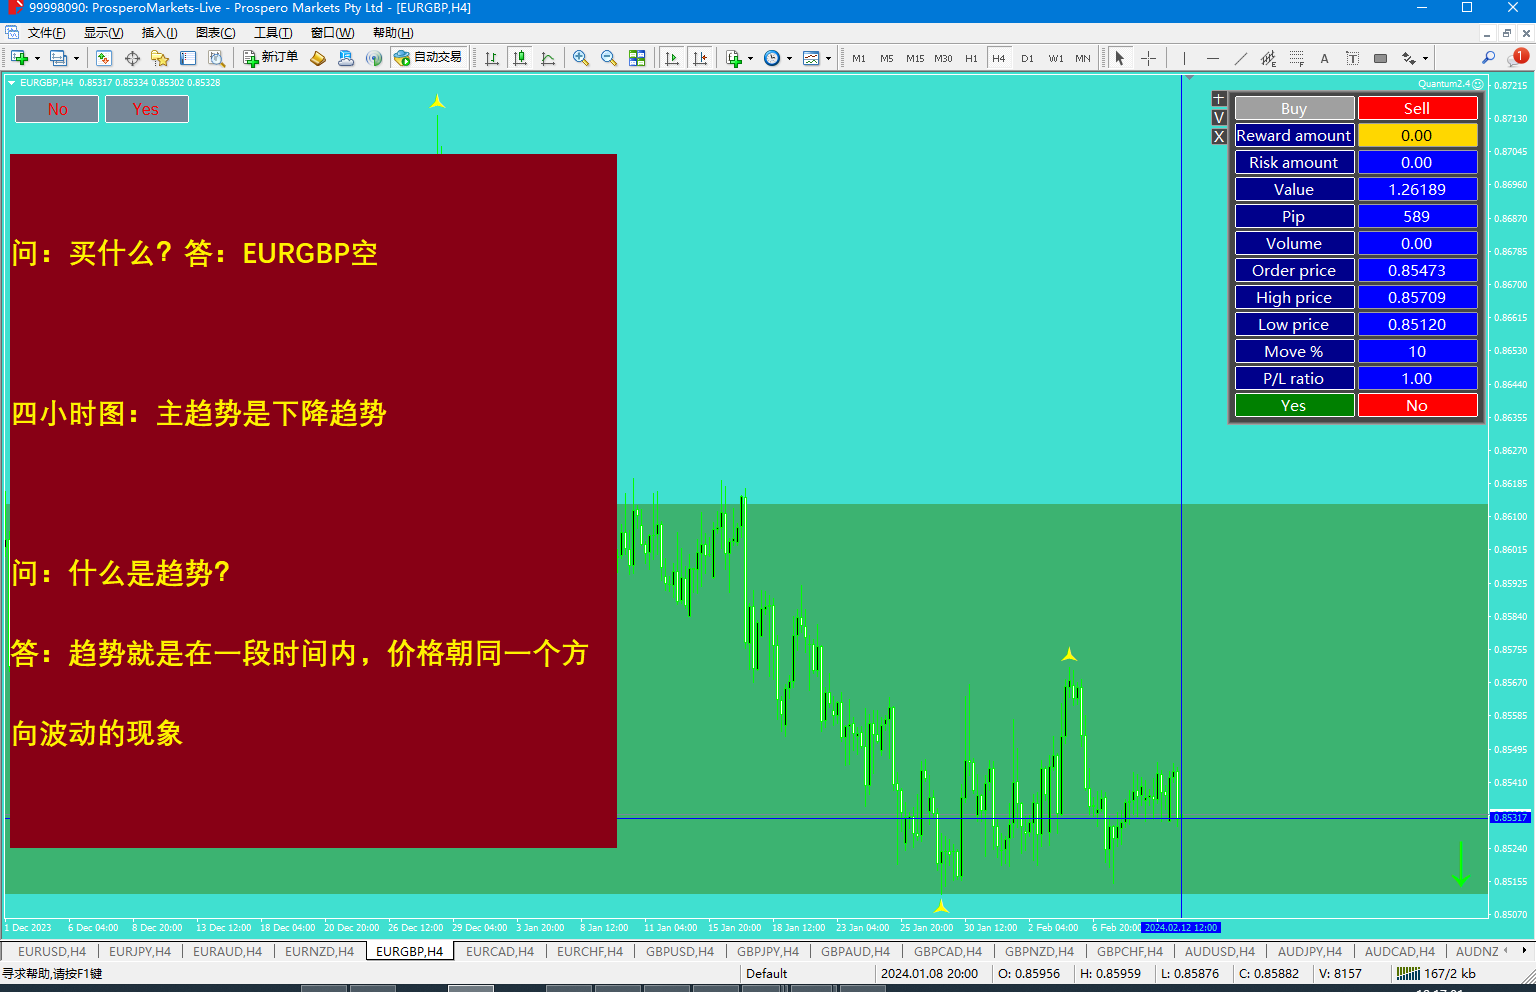The height and width of the screenshot is (992, 1536).
Task: Zoom out on the chart
Action: tap(609, 58)
